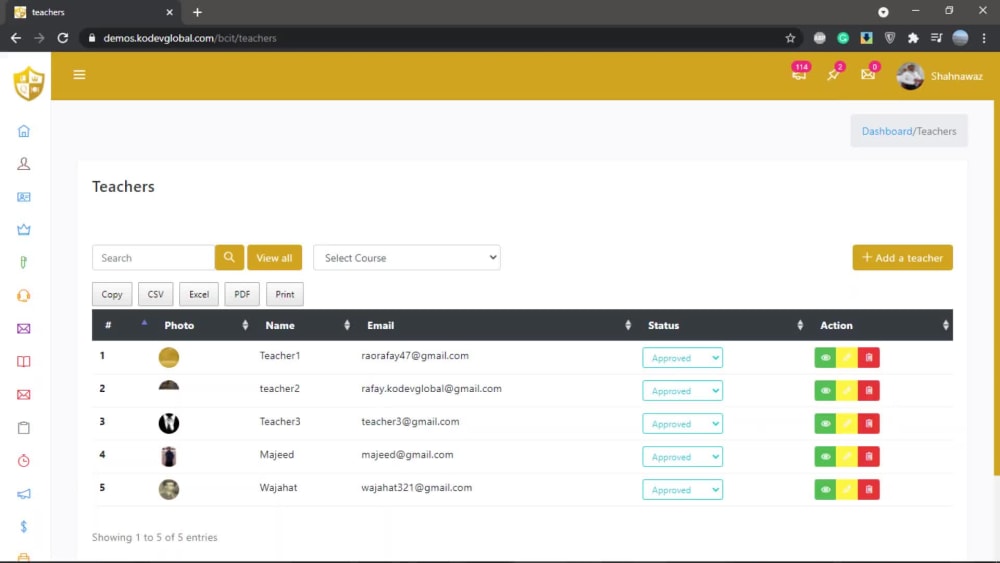The width and height of the screenshot is (1000, 563).
Task: Bookmark this page with the star icon
Action: (x=790, y=38)
